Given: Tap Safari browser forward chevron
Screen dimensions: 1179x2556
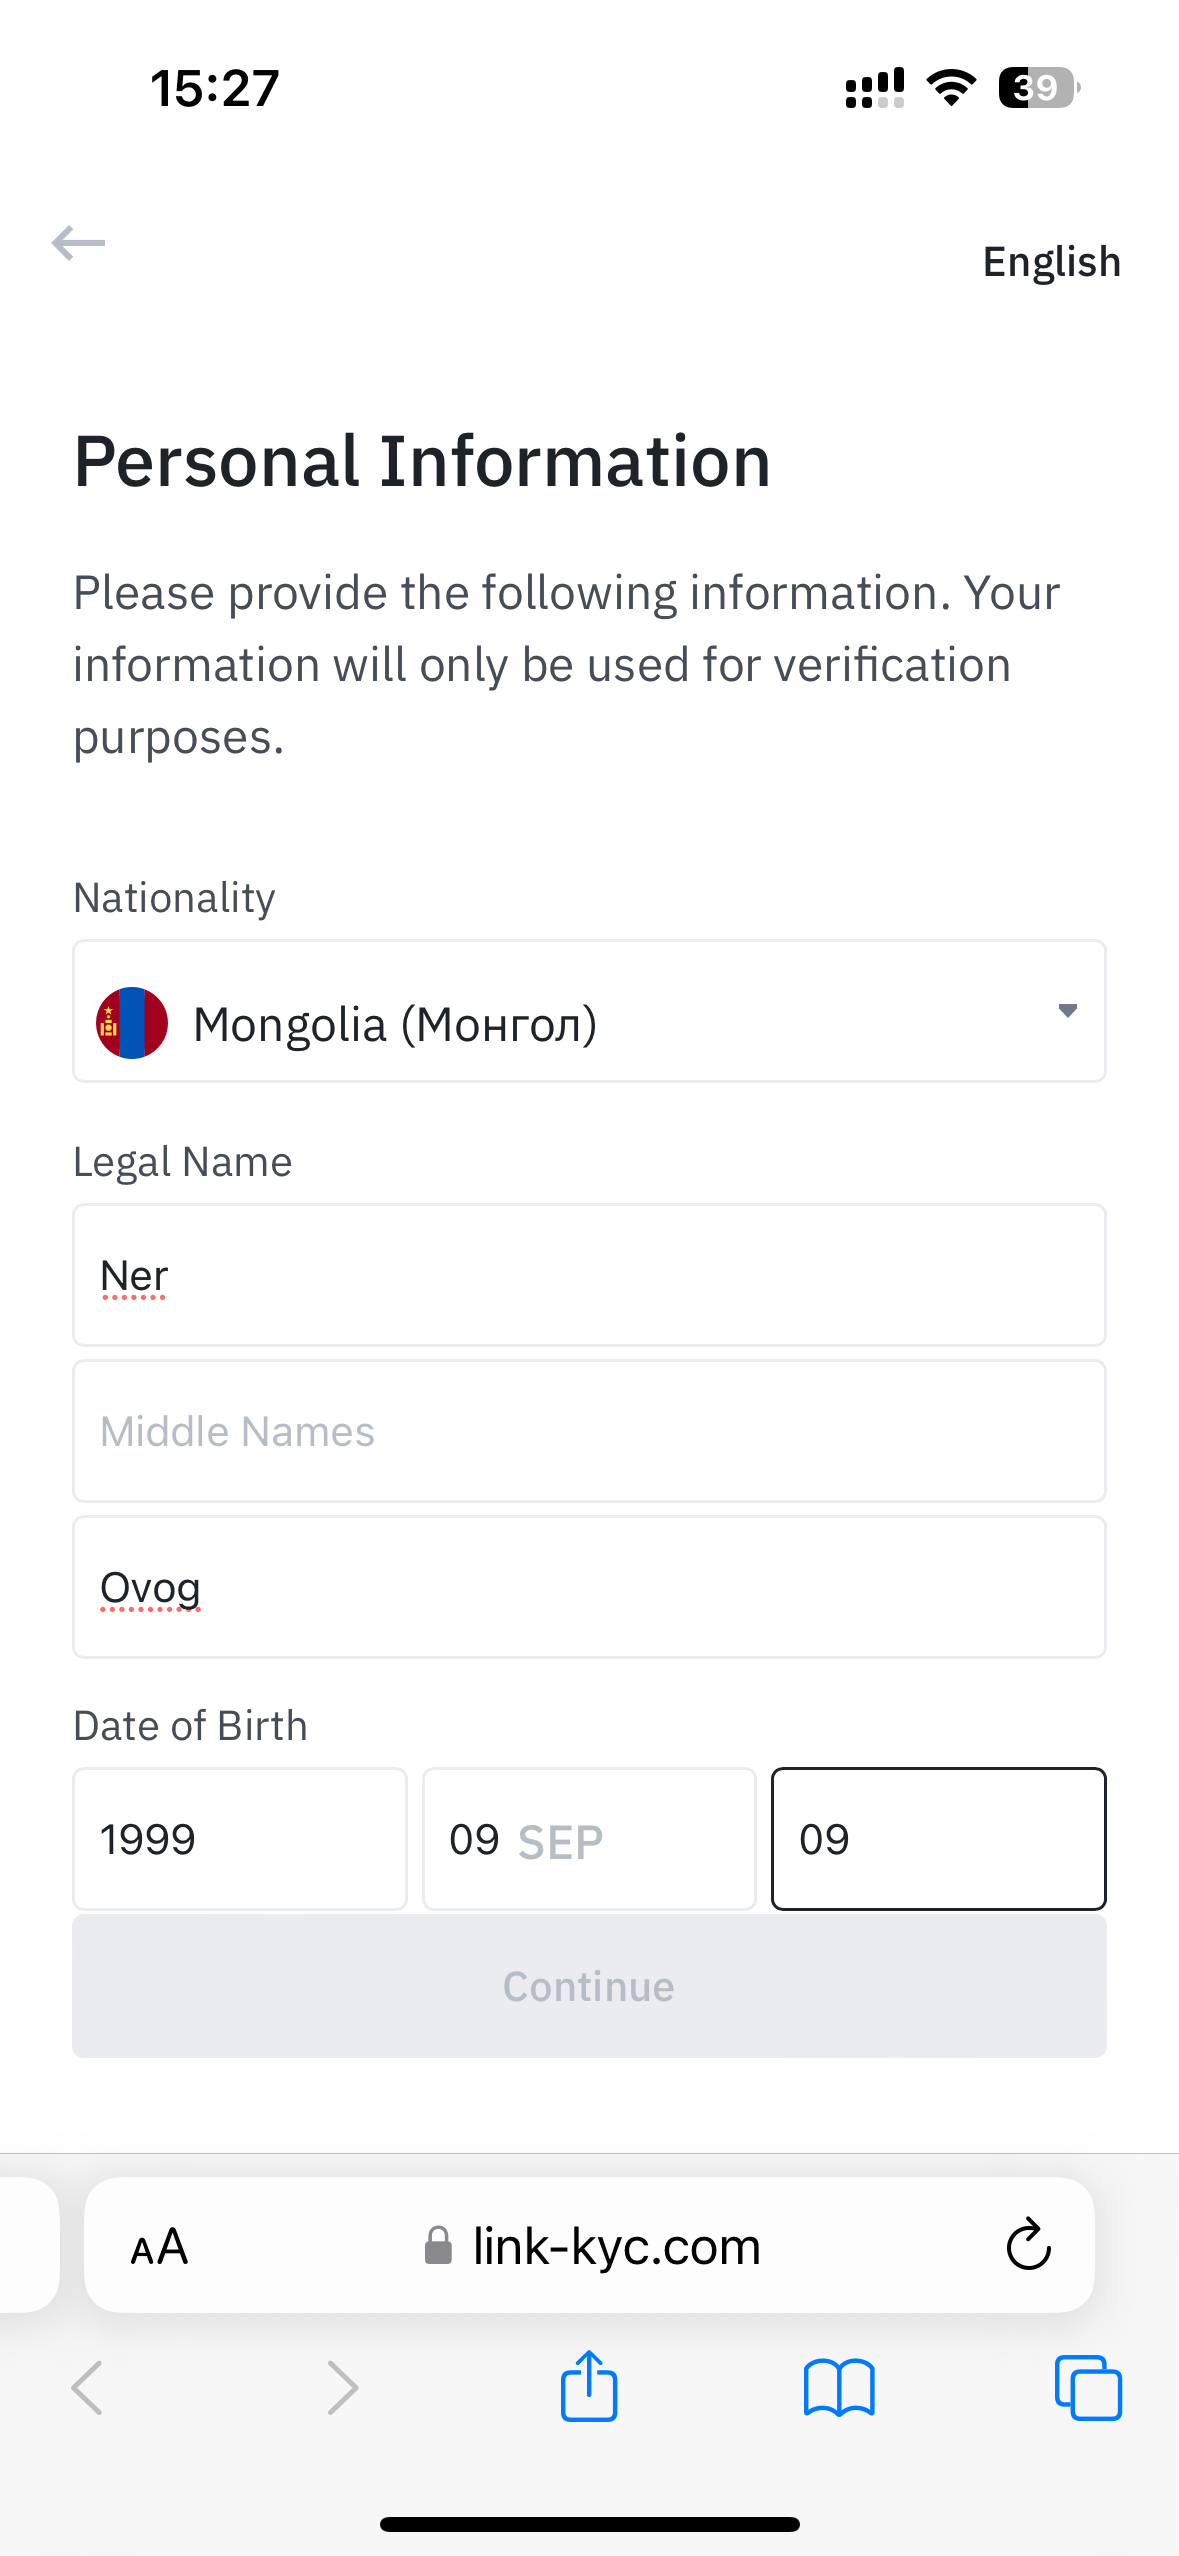Looking at the screenshot, I should click(x=342, y=2388).
